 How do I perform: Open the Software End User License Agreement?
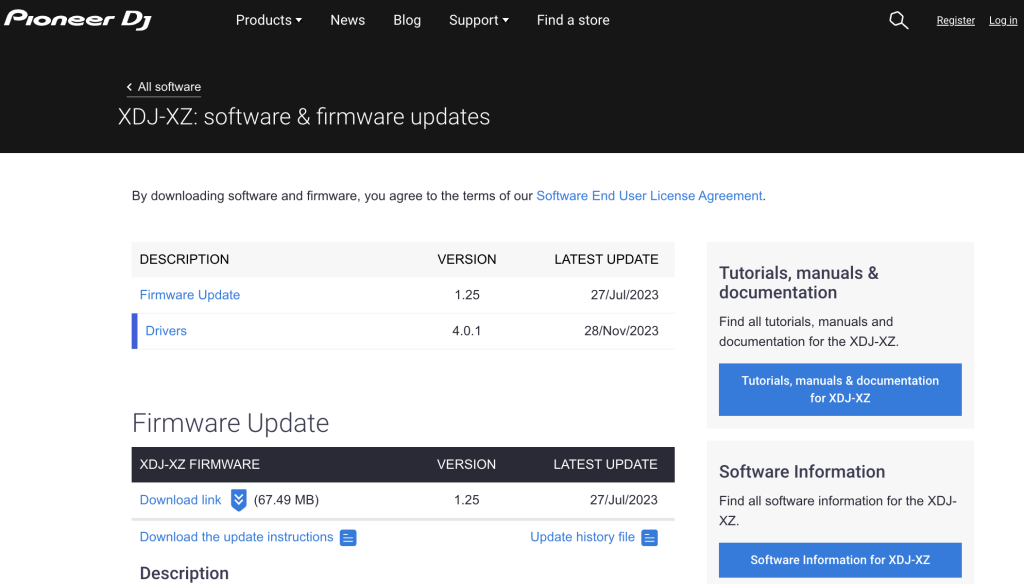[x=649, y=195]
